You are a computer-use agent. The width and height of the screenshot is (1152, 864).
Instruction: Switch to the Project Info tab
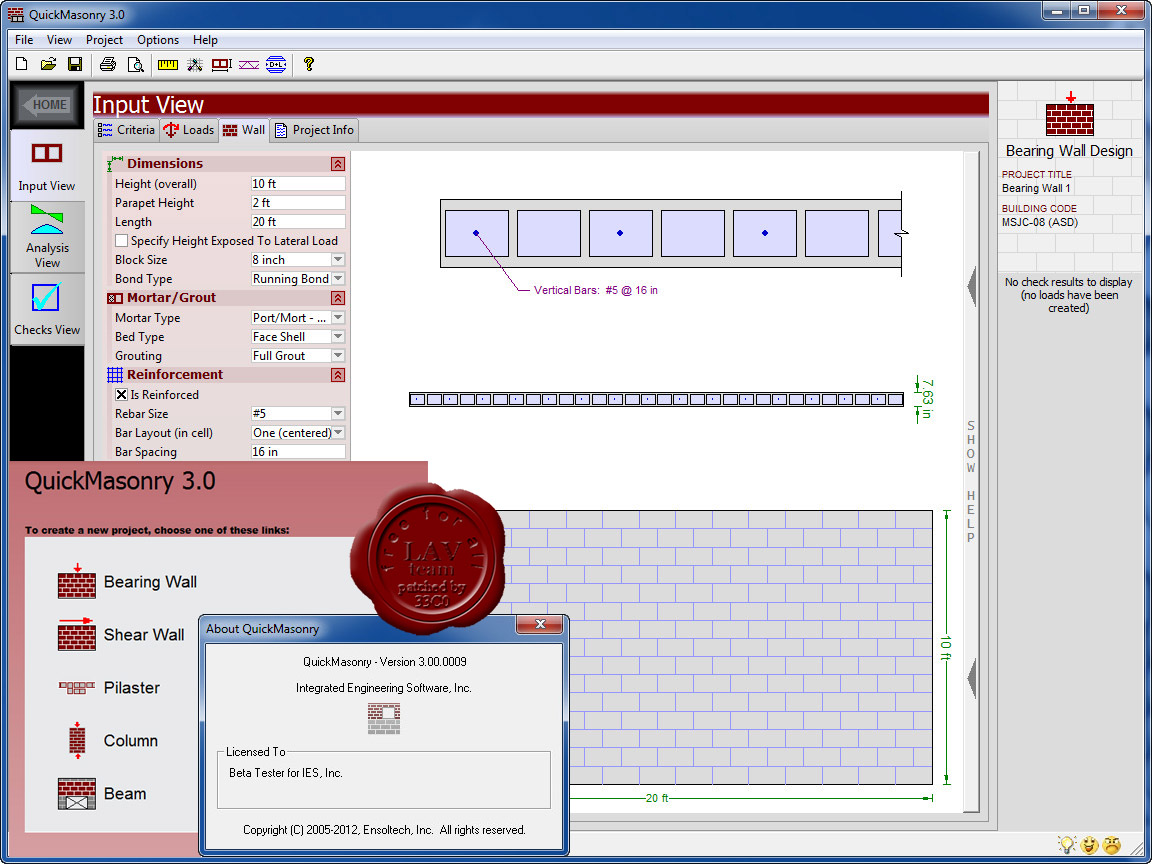(314, 130)
